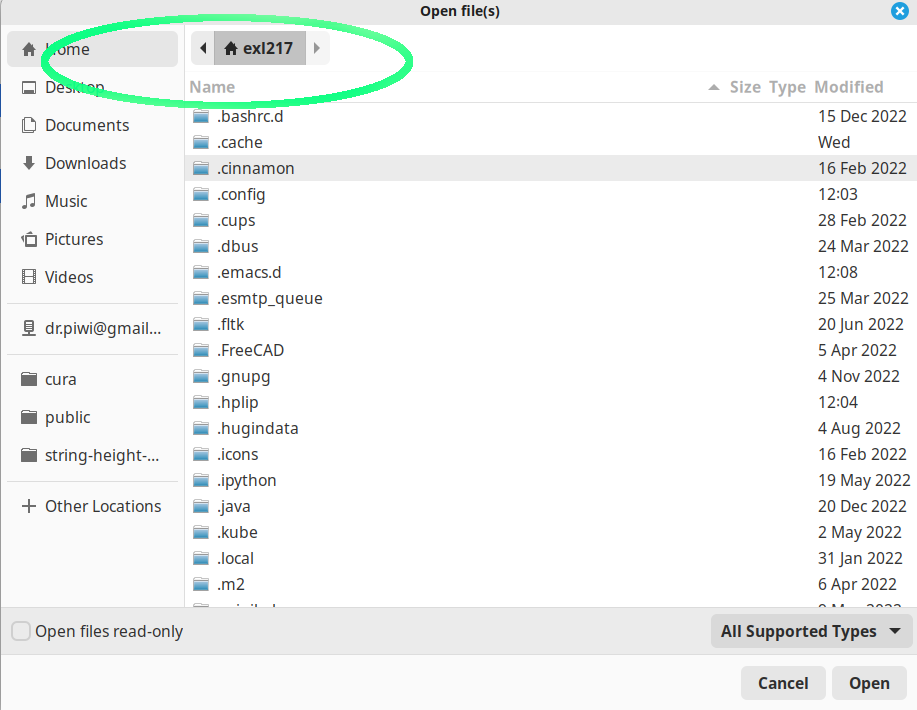The image size is (917, 710).
Task: Sort by Name column header
Action: (212, 87)
